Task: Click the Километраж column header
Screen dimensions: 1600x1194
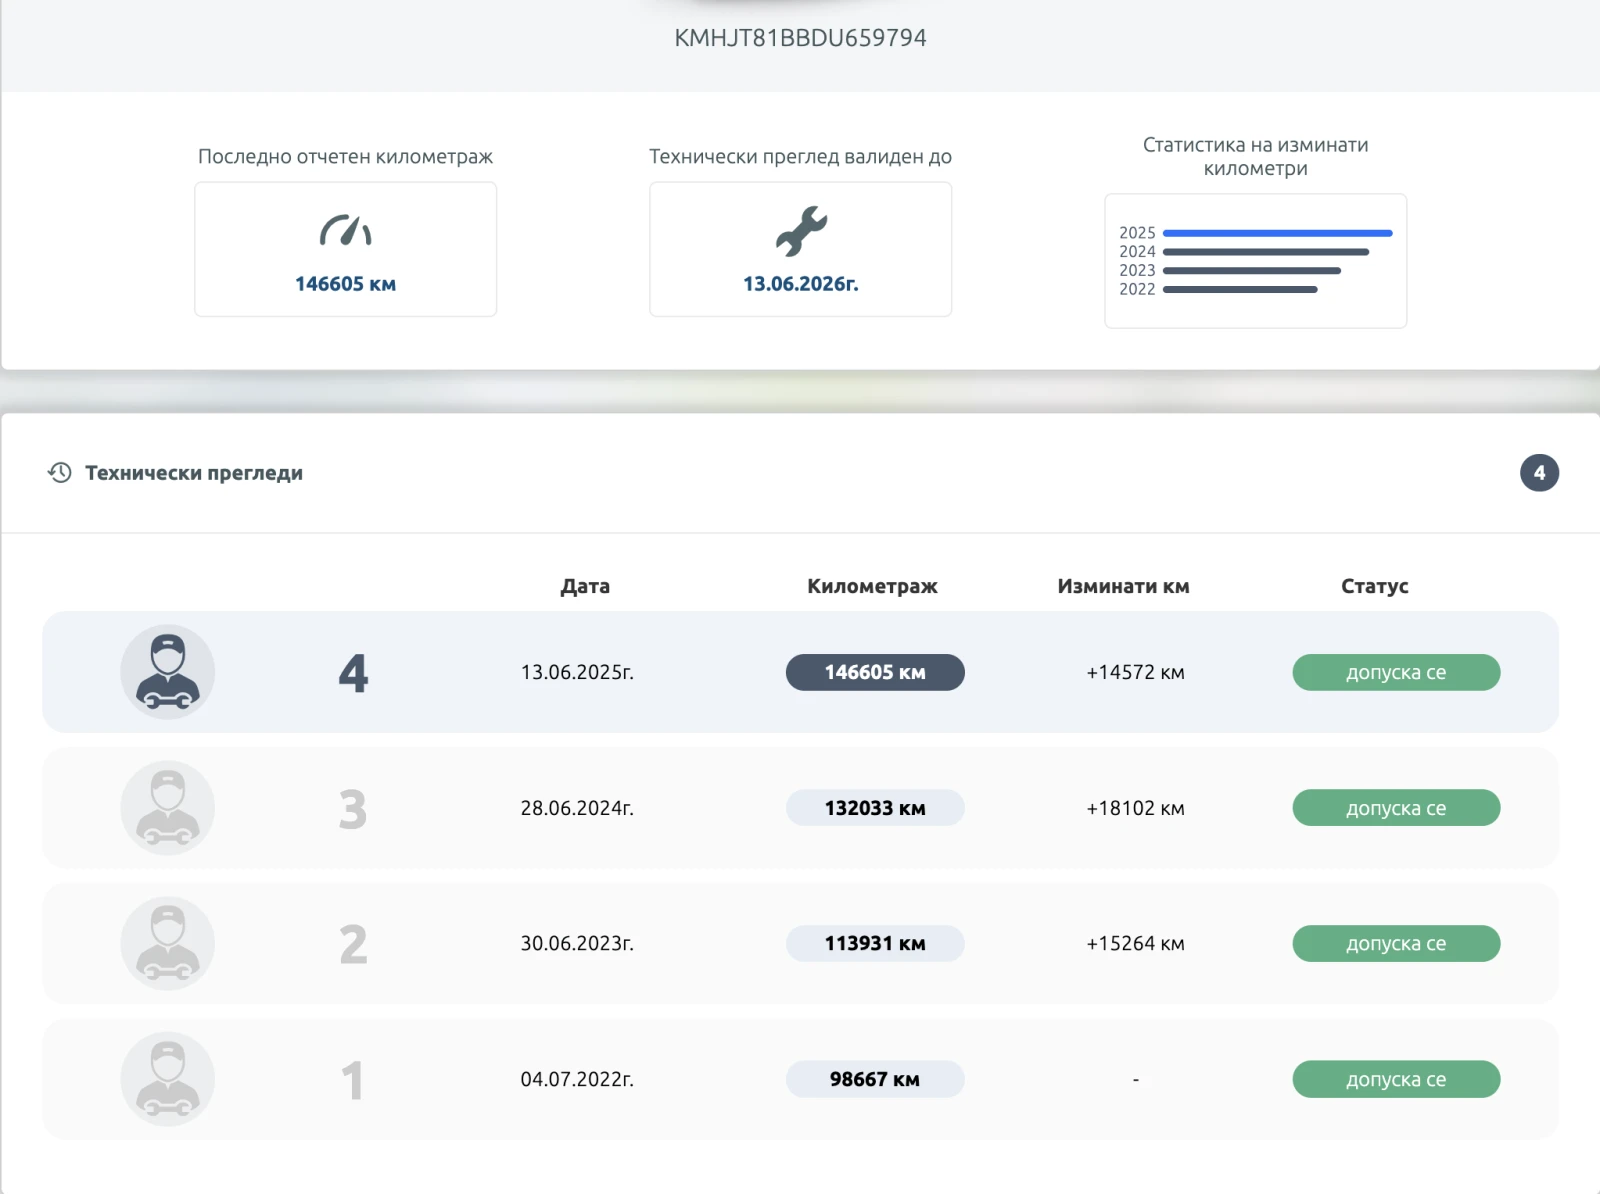Action: click(x=872, y=586)
